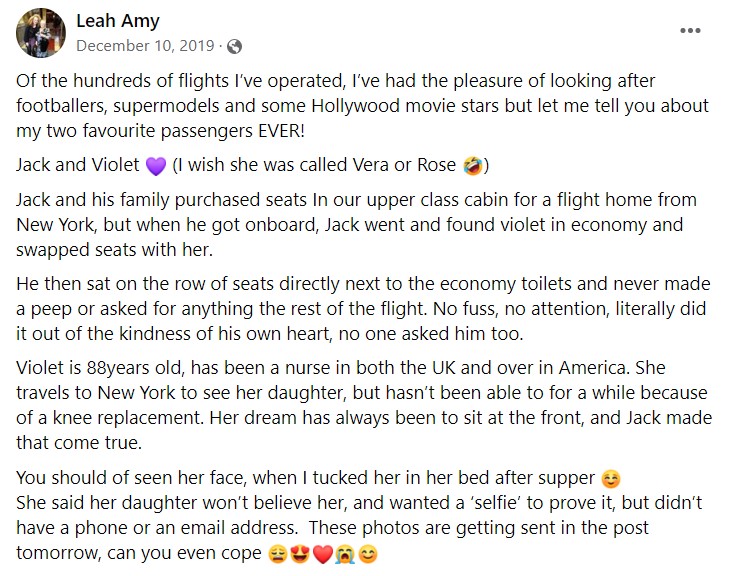Screen dimensions: 729x576
Task: Click the red heart emoji in last line
Action: (323, 554)
